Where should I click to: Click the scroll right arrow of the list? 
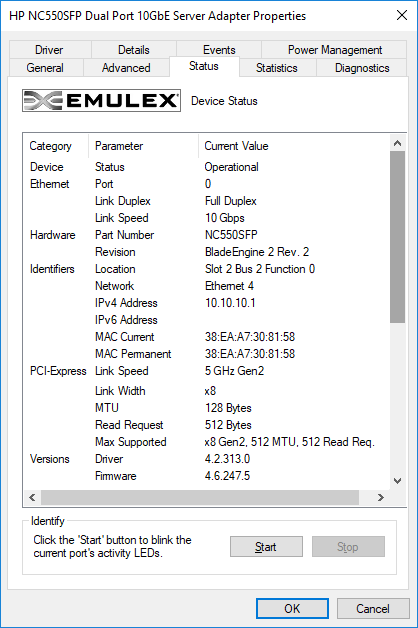[381, 497]
